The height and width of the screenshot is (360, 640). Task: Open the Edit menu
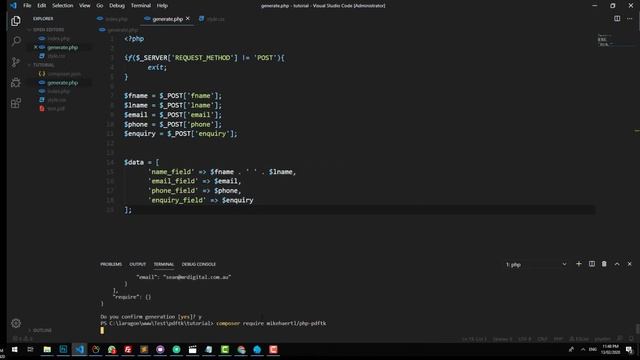(42, 6)
